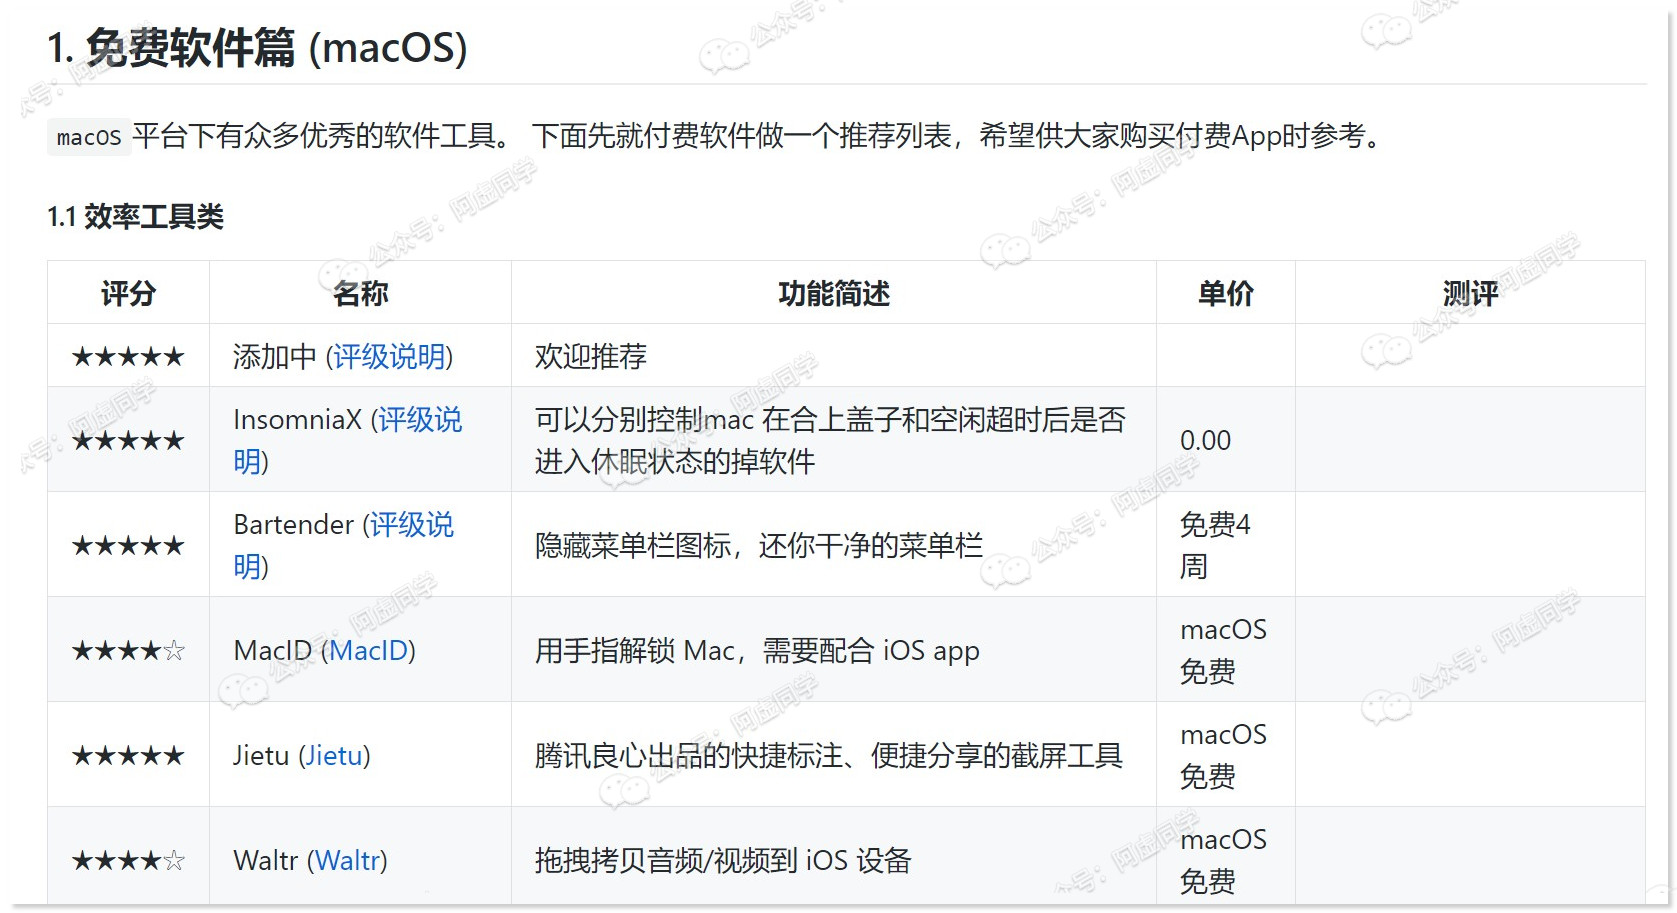Click the 功能简述 column header

(x=834, y=293)
